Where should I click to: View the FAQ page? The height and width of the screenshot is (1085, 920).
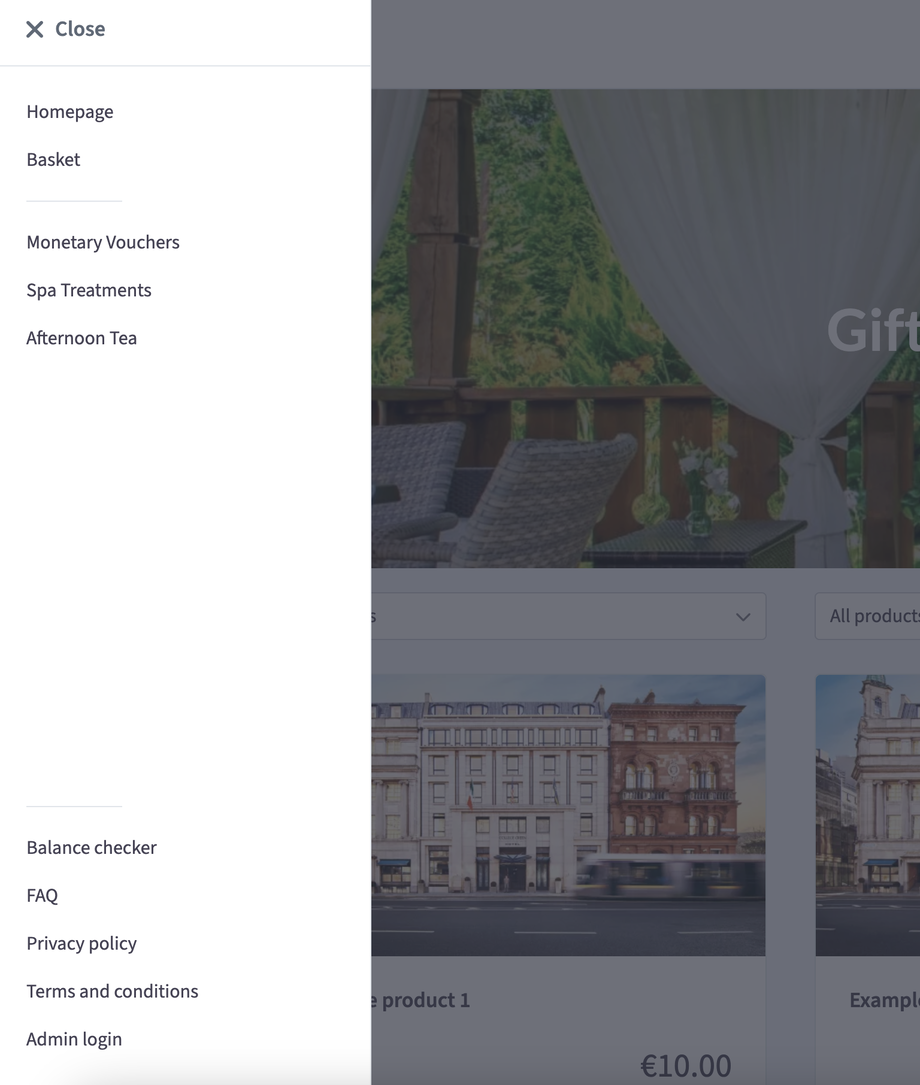click(42, 895)
